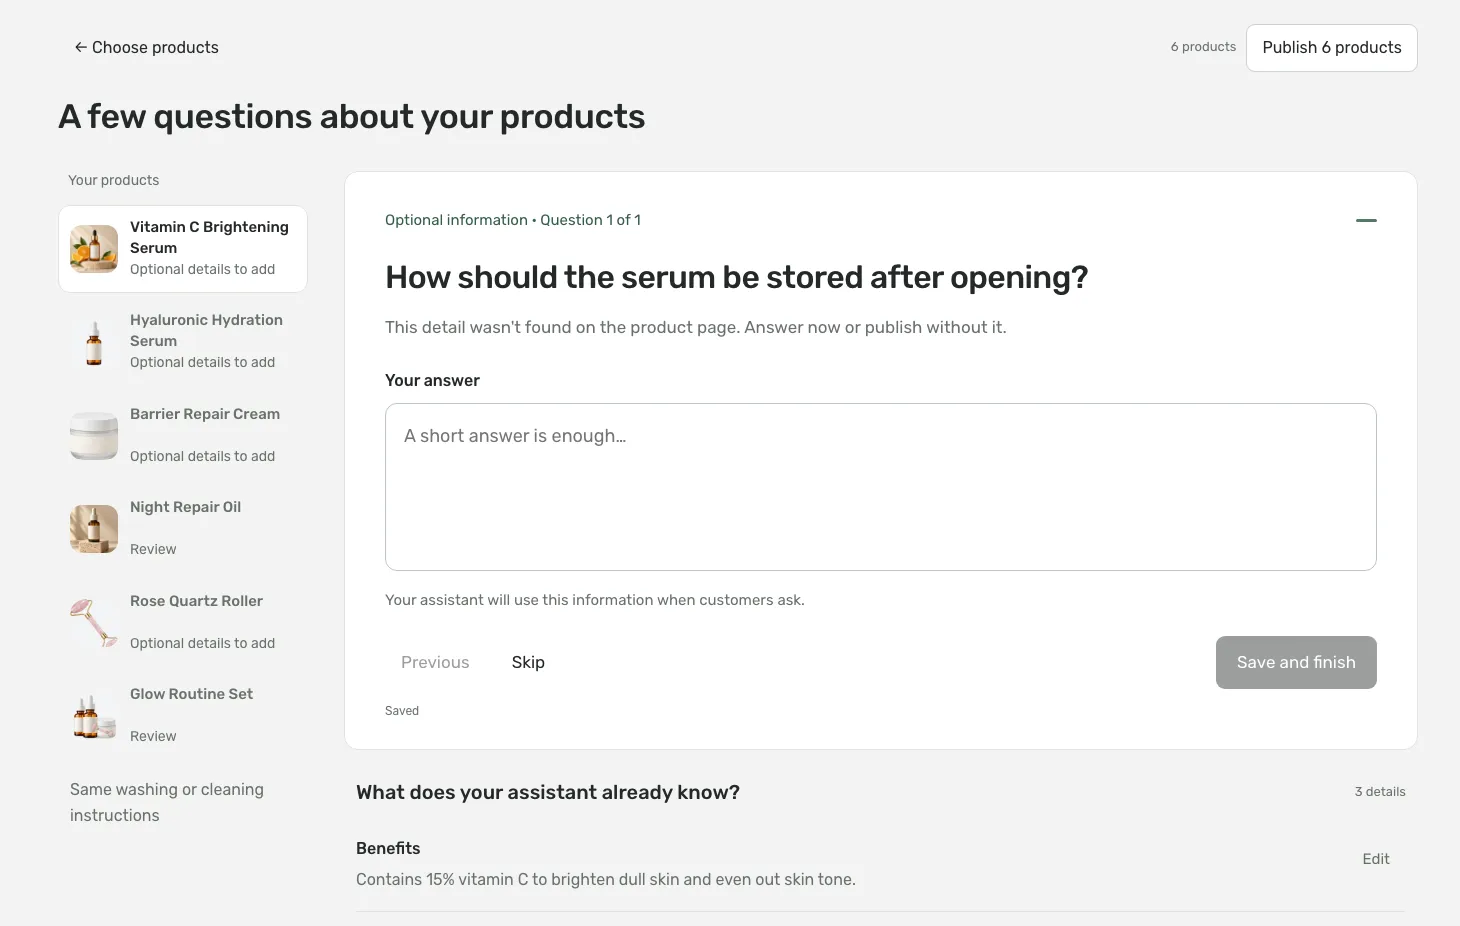The width and height of the screenshot is (1460, 926).
Task: Open Night Repair Oil product image
Action: 94,529
